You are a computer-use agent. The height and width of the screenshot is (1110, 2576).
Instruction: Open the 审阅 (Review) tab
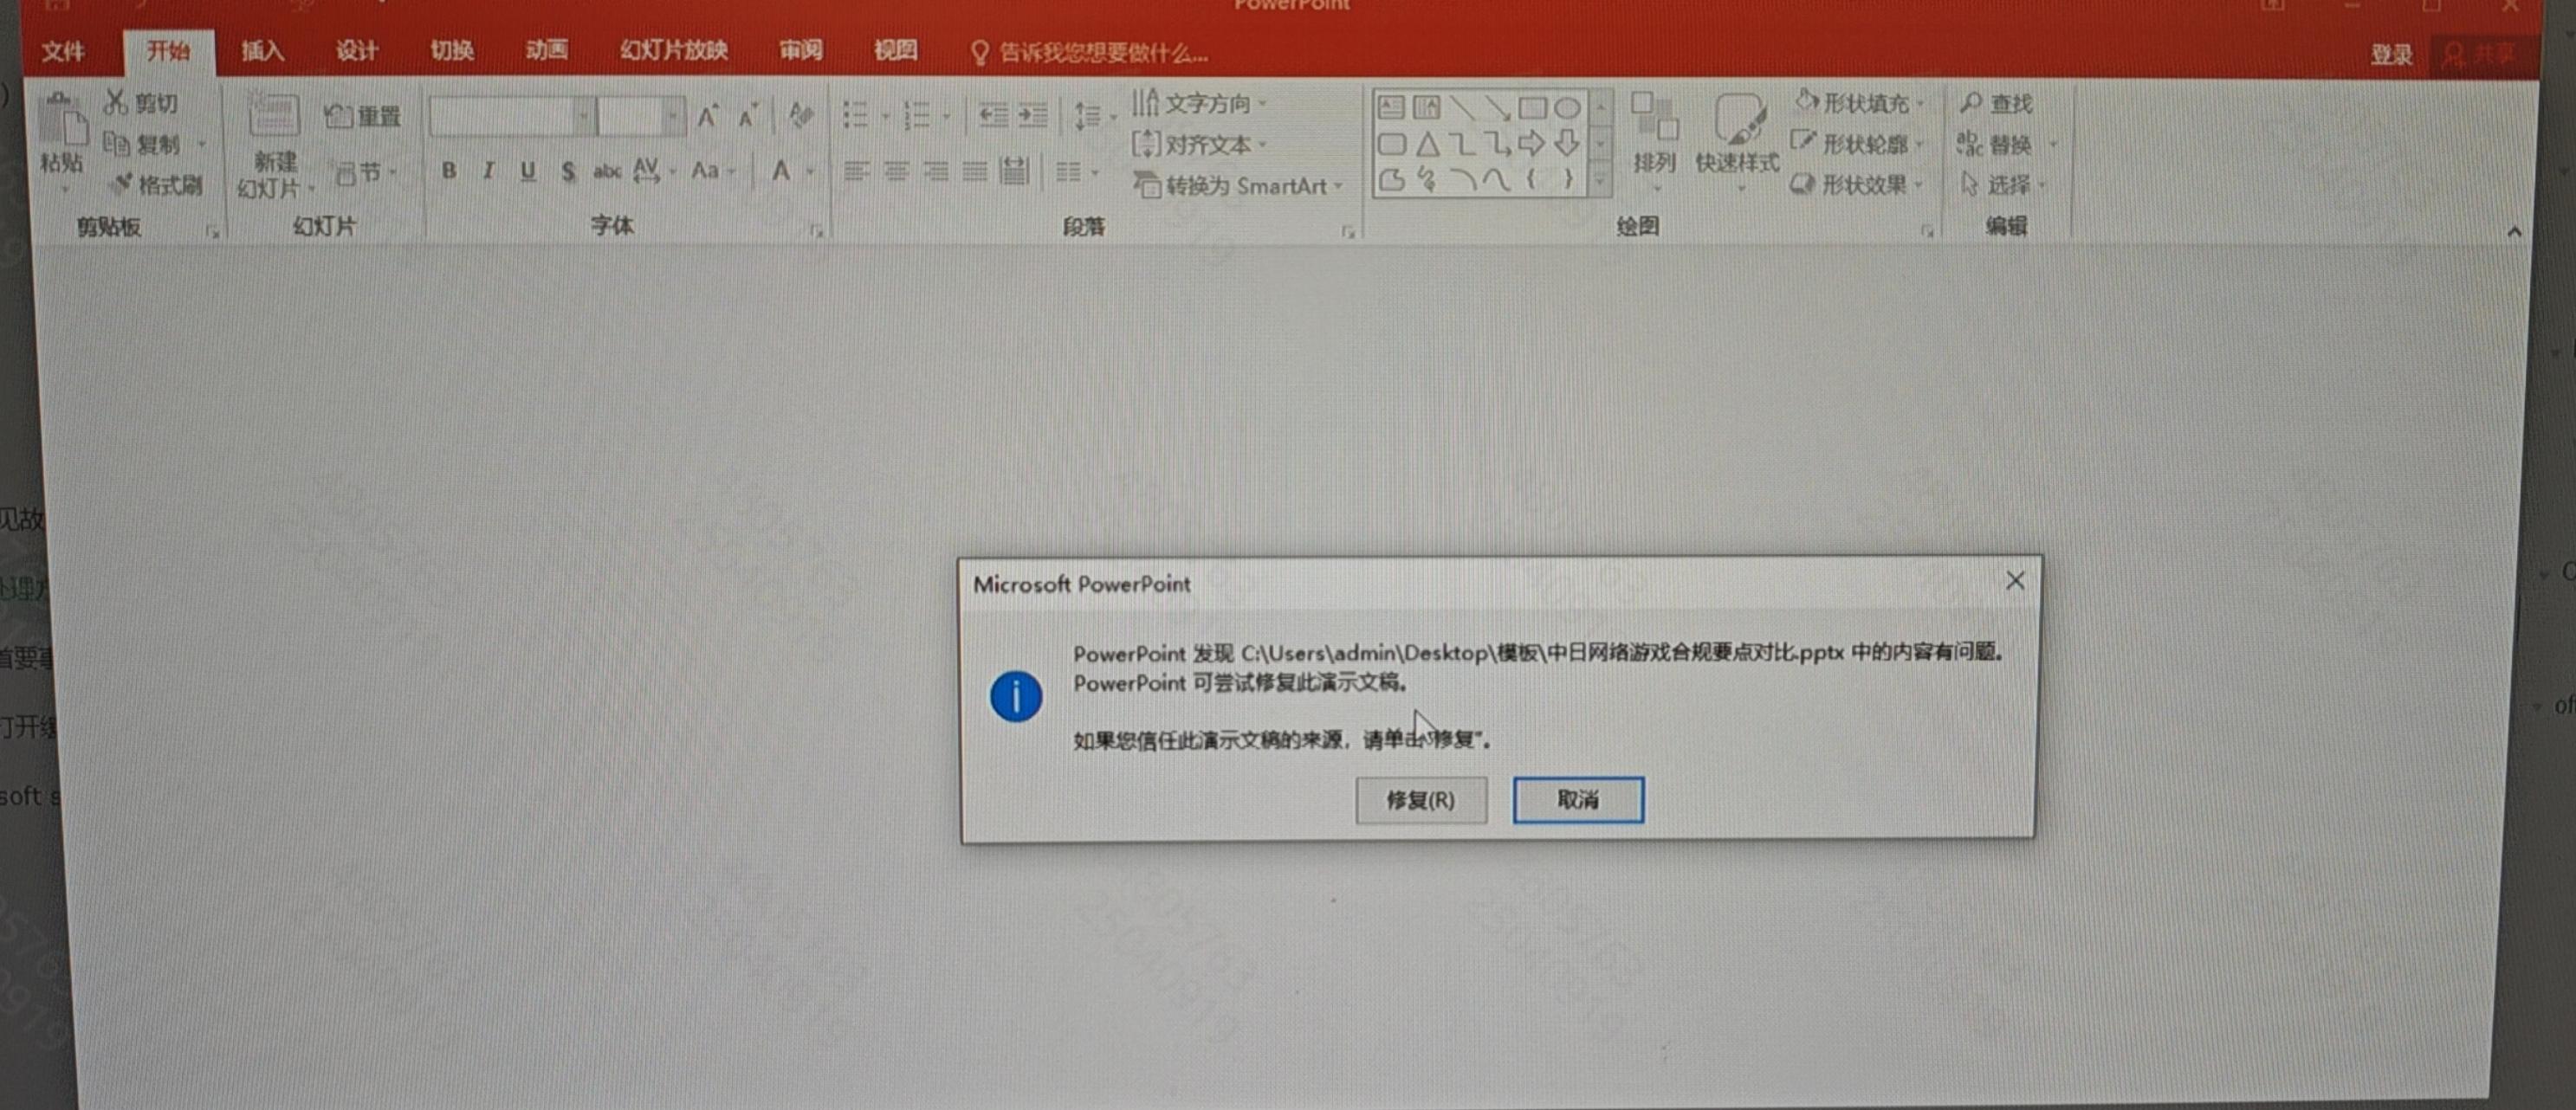(801, 51)
